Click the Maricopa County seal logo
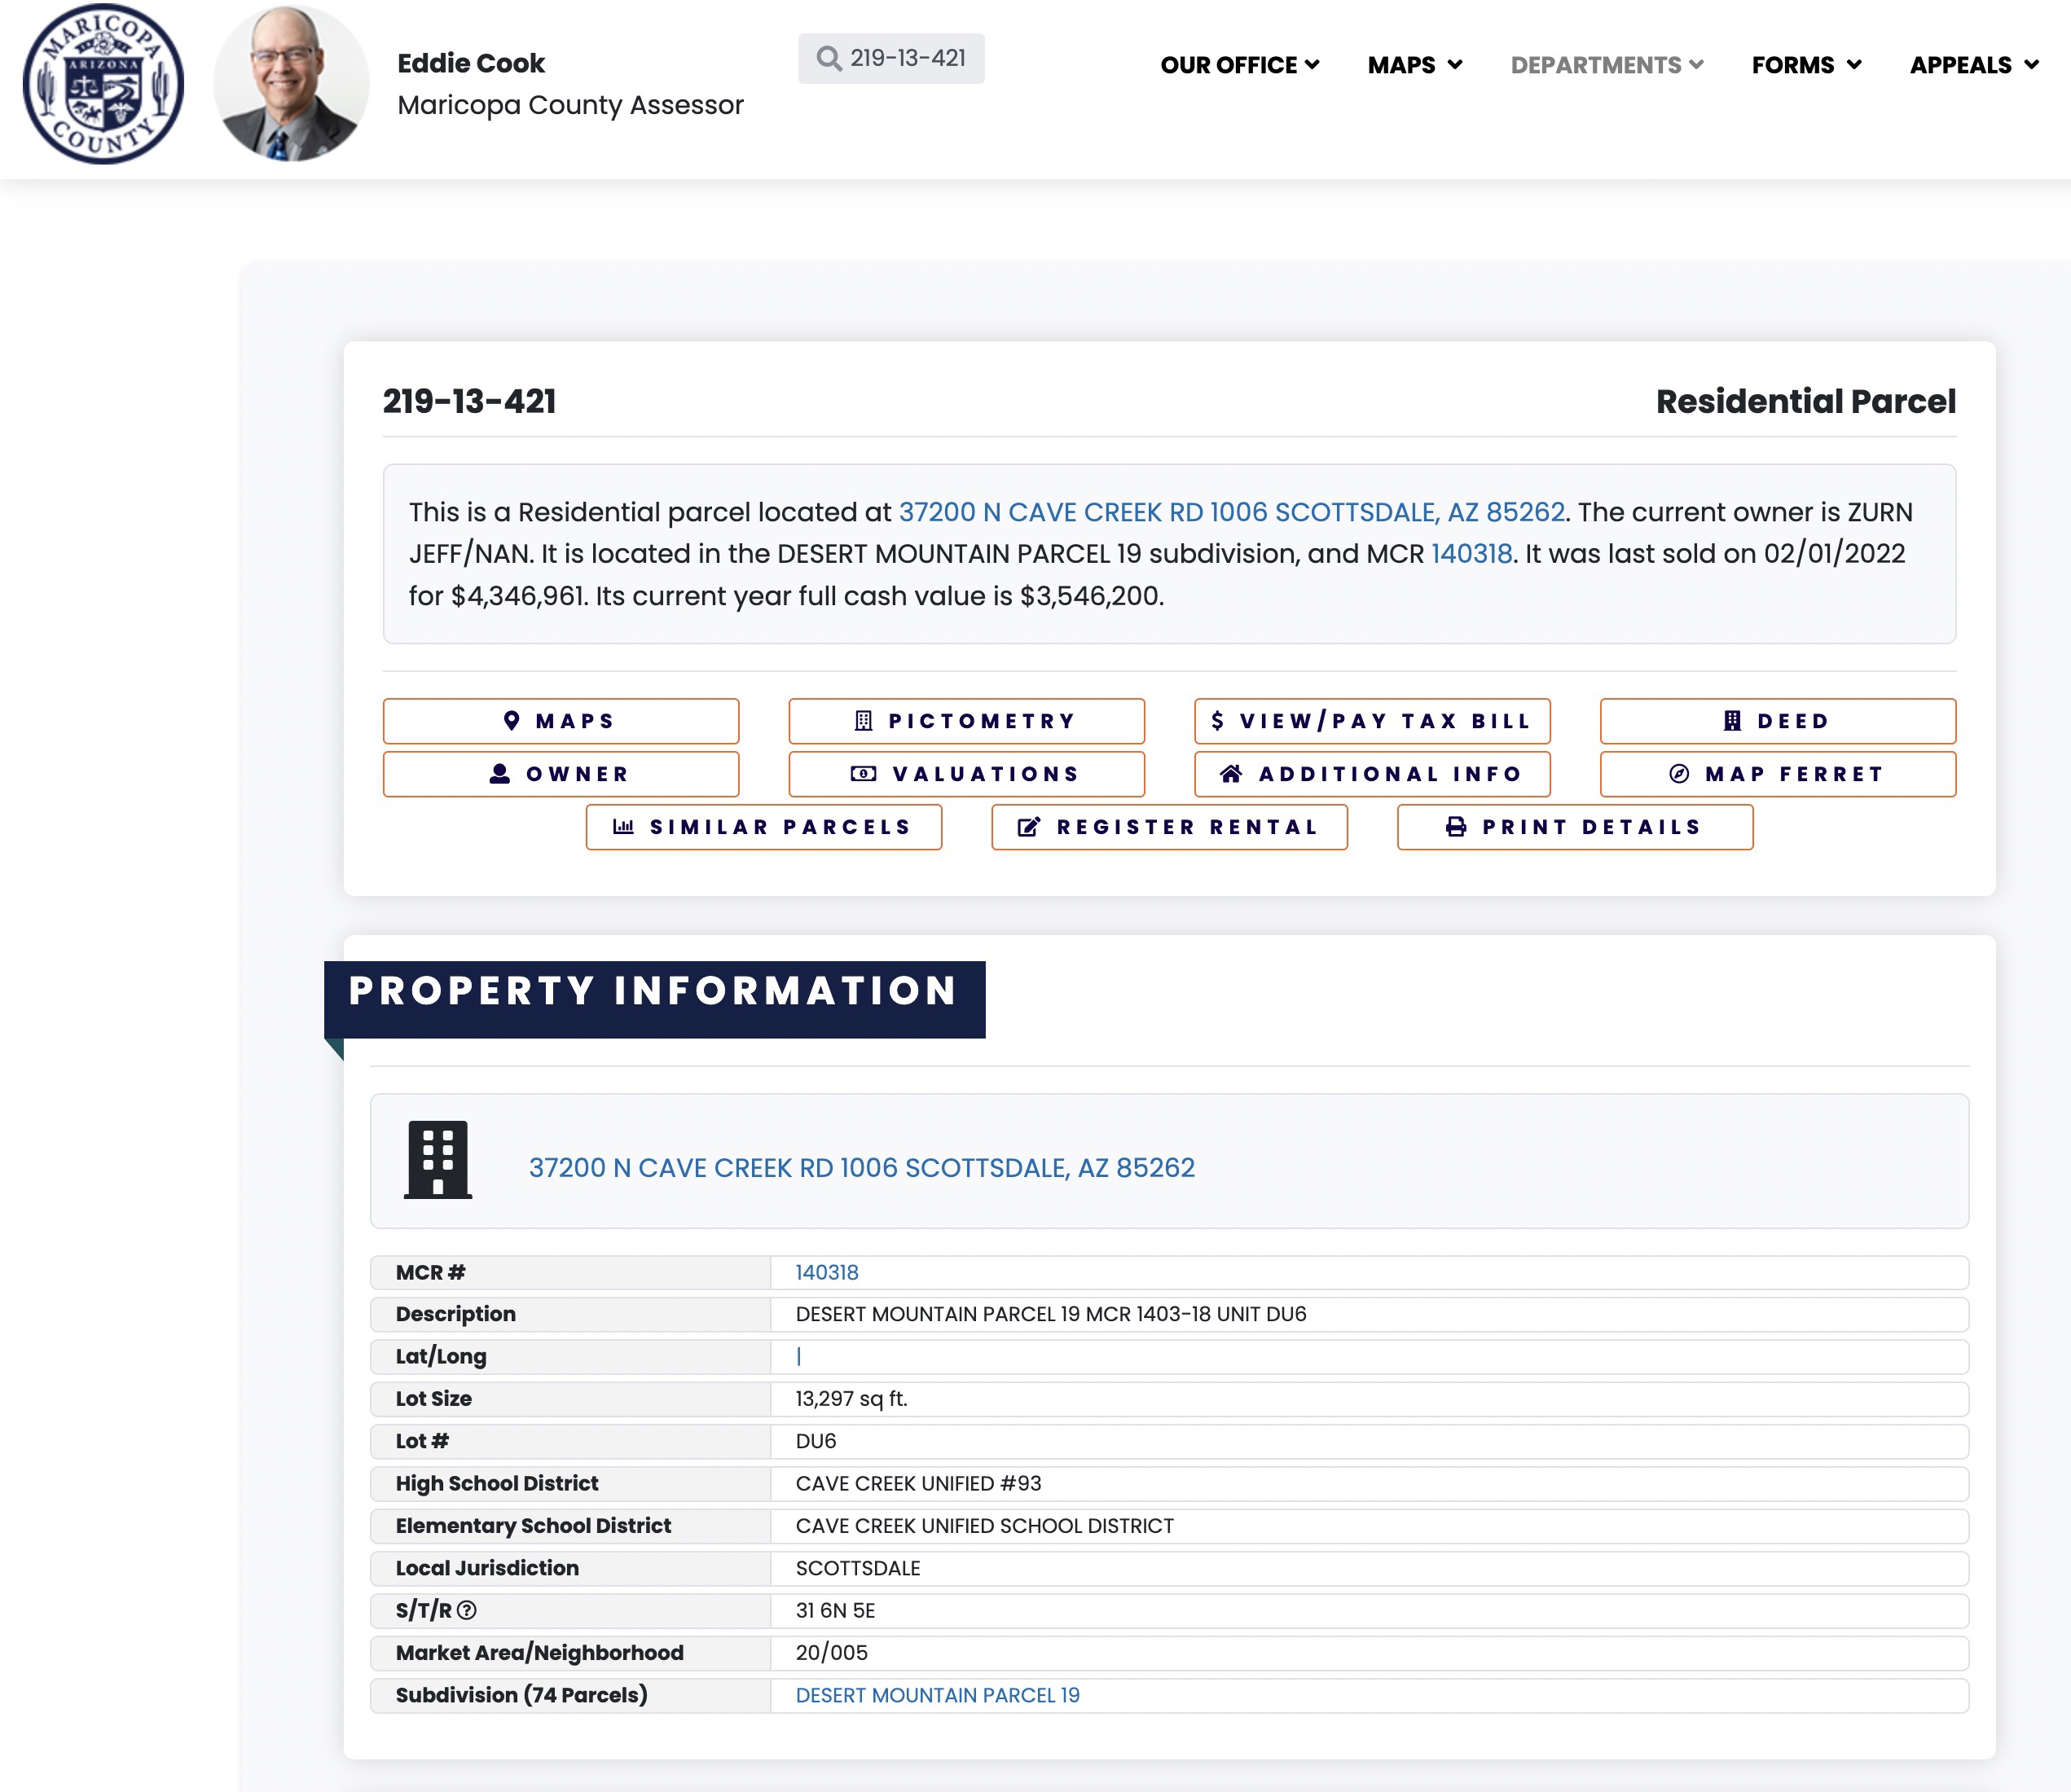The width and height of the screenshot is (2071, 1792). pyautogui.click(x=103, y=84)
